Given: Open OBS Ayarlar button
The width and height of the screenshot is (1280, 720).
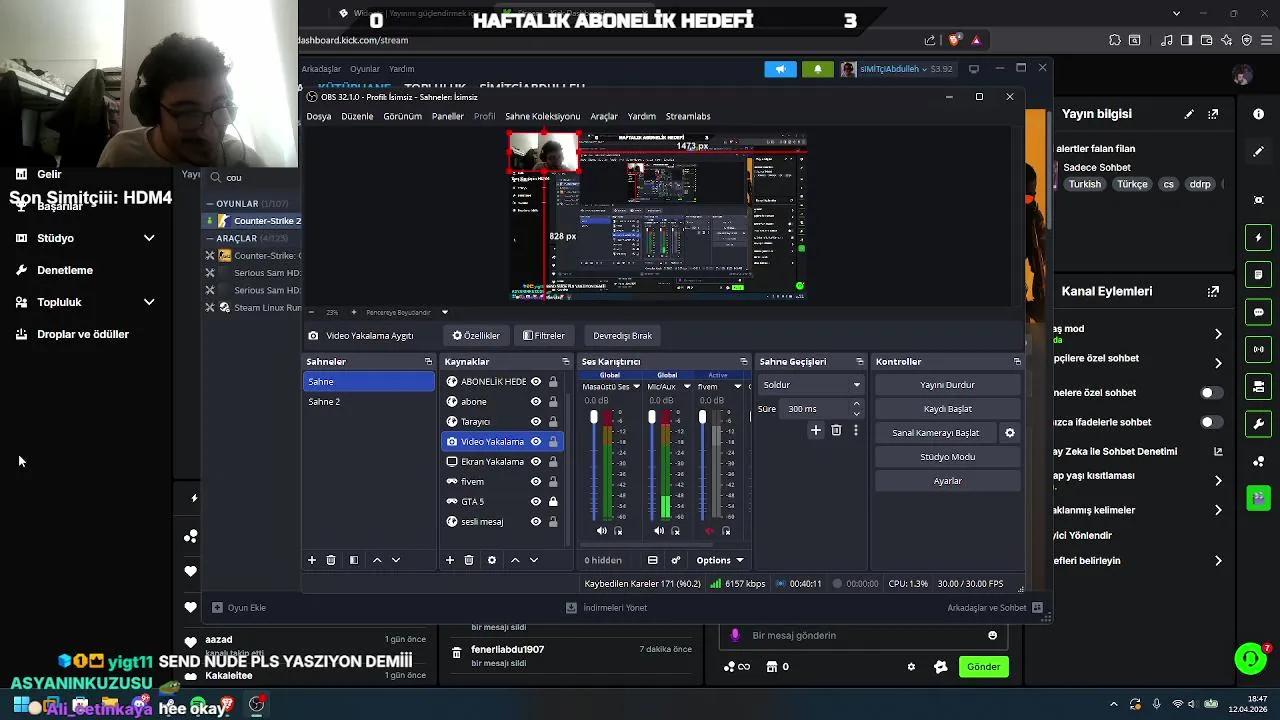Looking at the screenshot, I should [947, 481].
